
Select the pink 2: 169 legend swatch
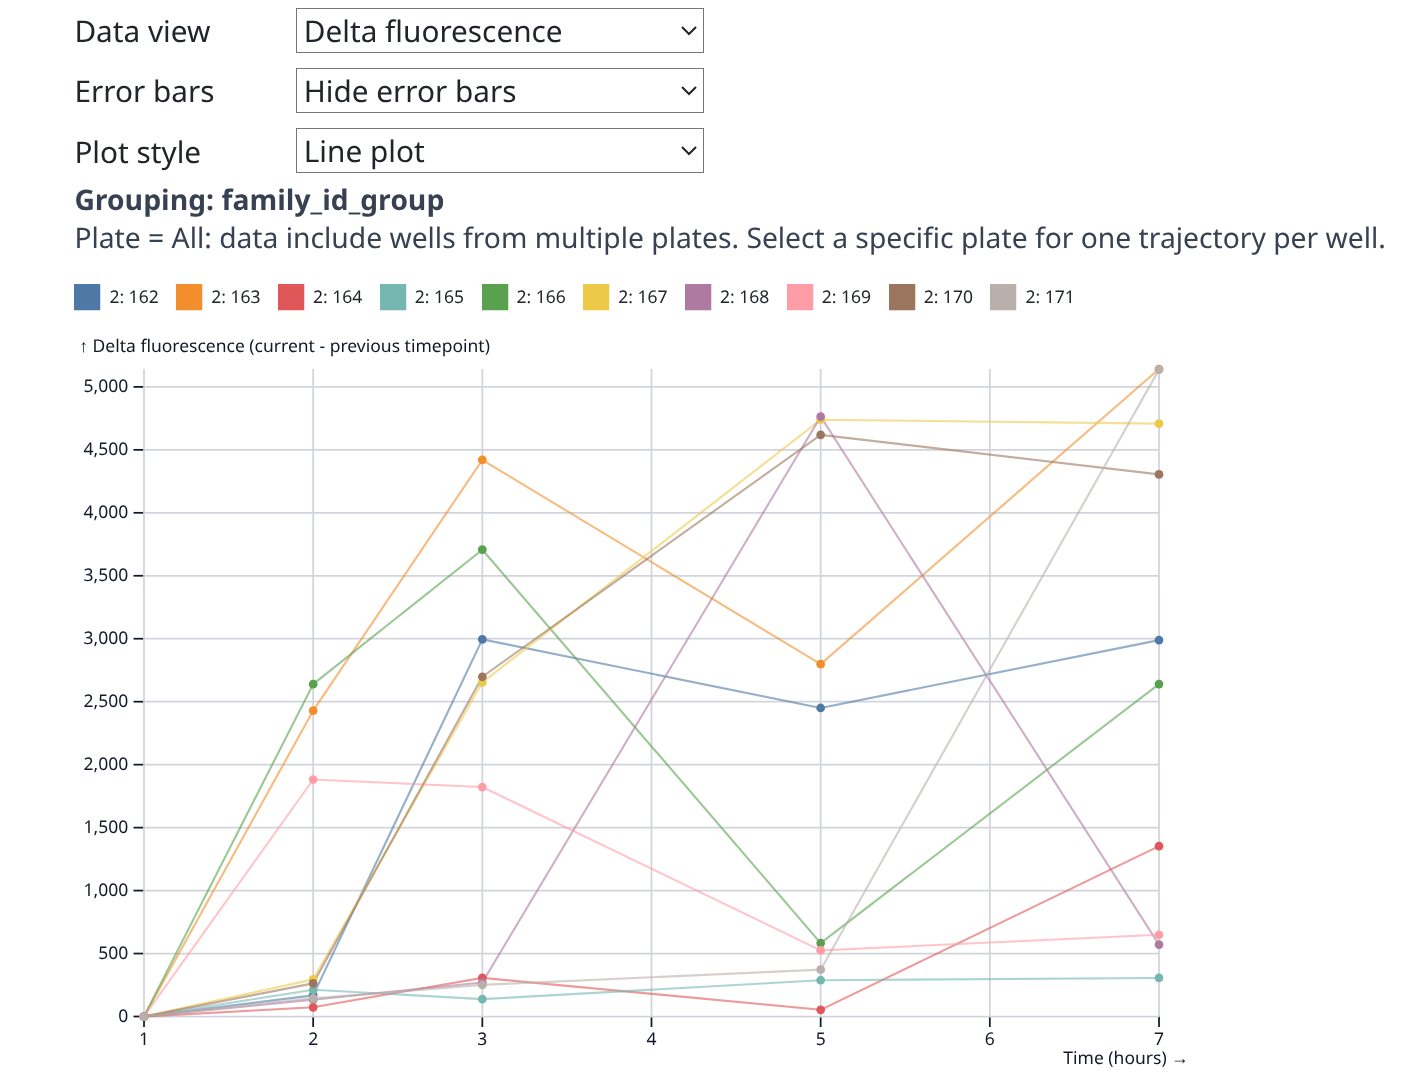pos(800,297)
